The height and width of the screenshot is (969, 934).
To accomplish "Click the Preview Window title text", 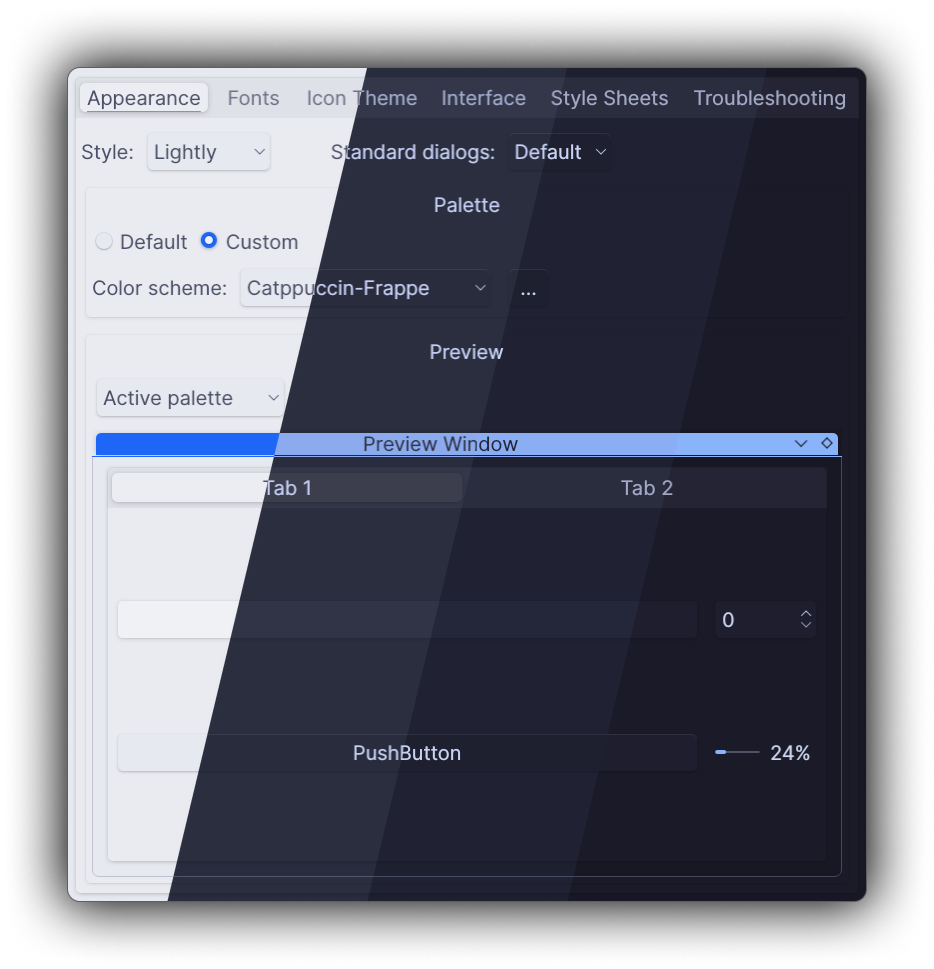I will [440, 444].
